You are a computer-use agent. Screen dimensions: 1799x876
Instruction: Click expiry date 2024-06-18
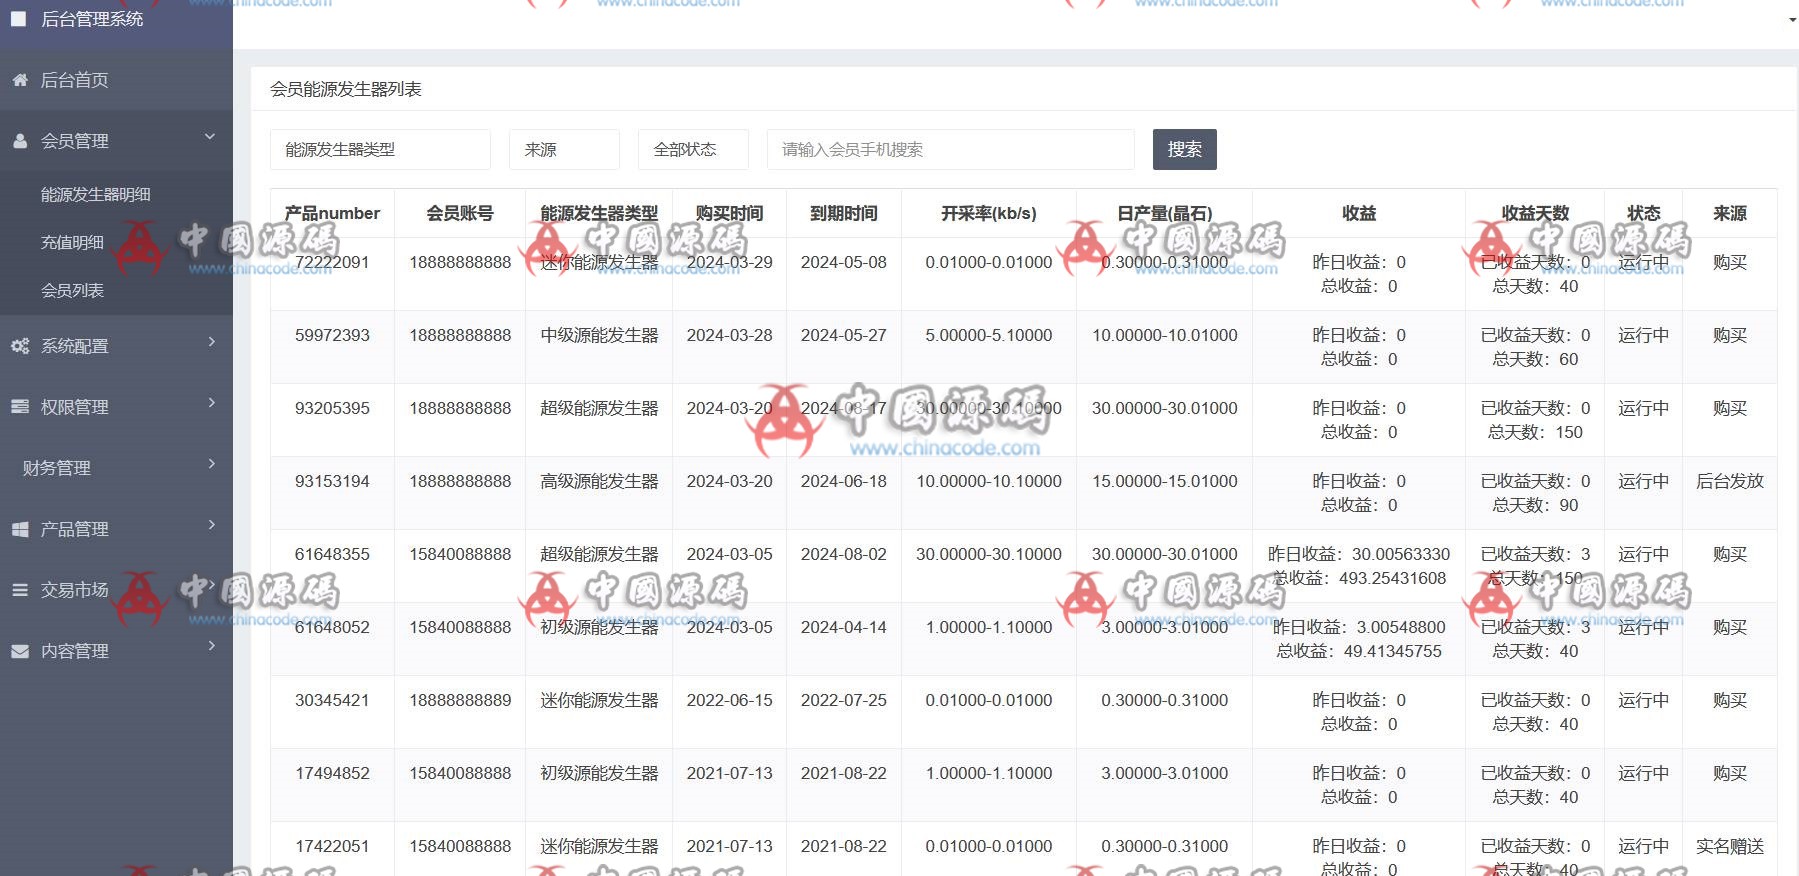pos(843,481)
